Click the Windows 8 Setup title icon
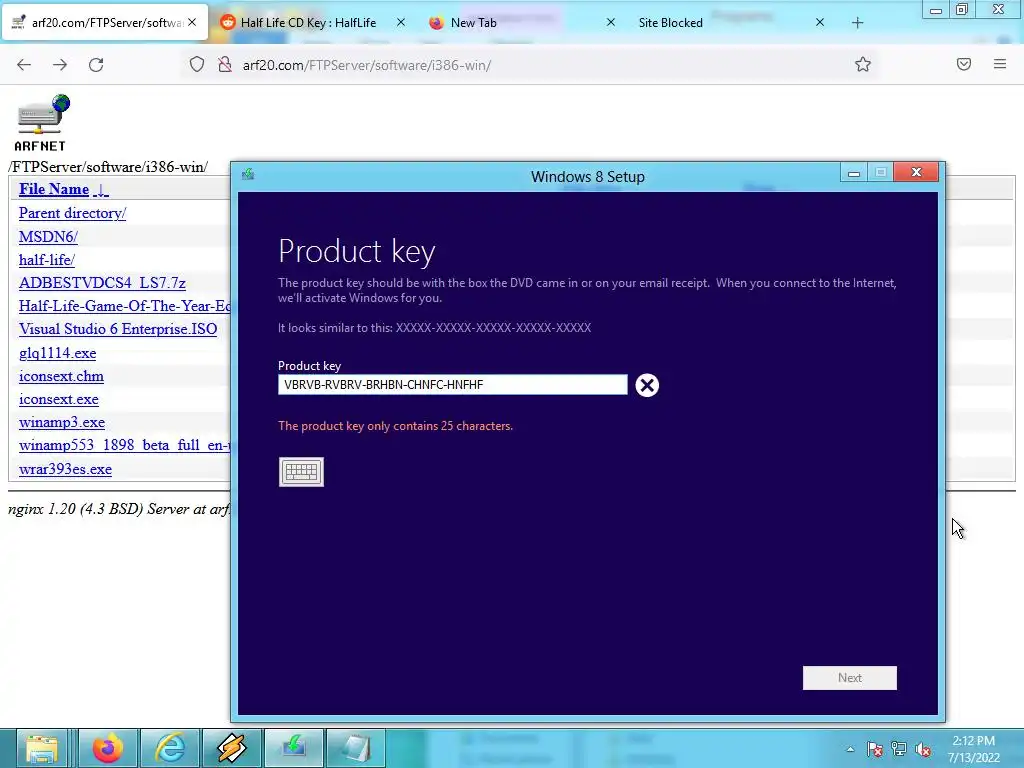1024x768 pixels. coord(248,174)
